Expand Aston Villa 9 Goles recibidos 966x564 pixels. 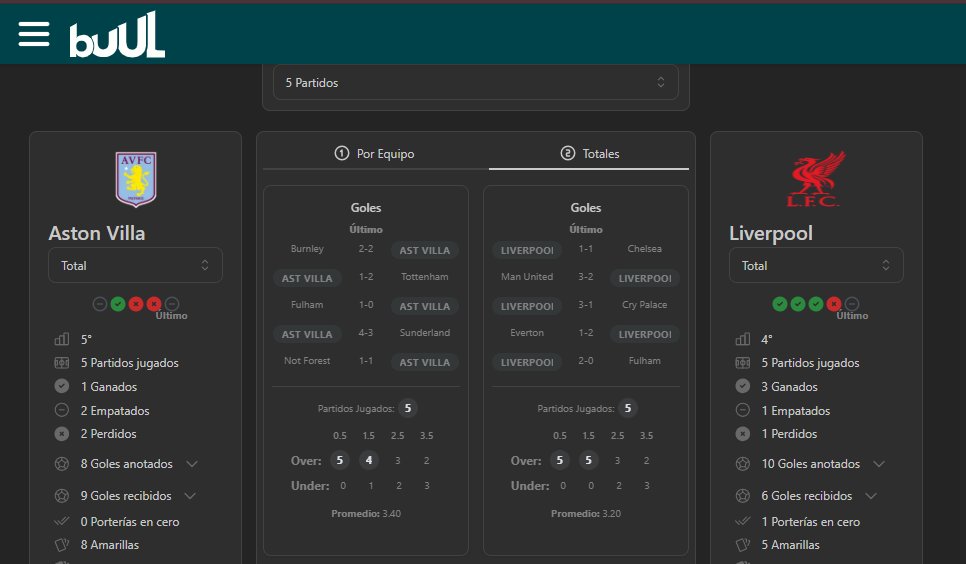(x=190, y=496)
